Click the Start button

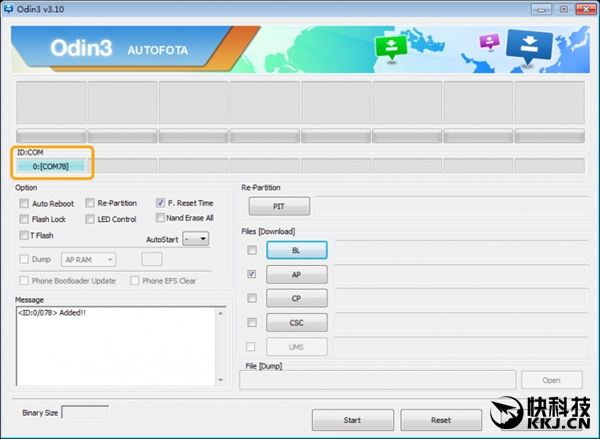[352, 420]
